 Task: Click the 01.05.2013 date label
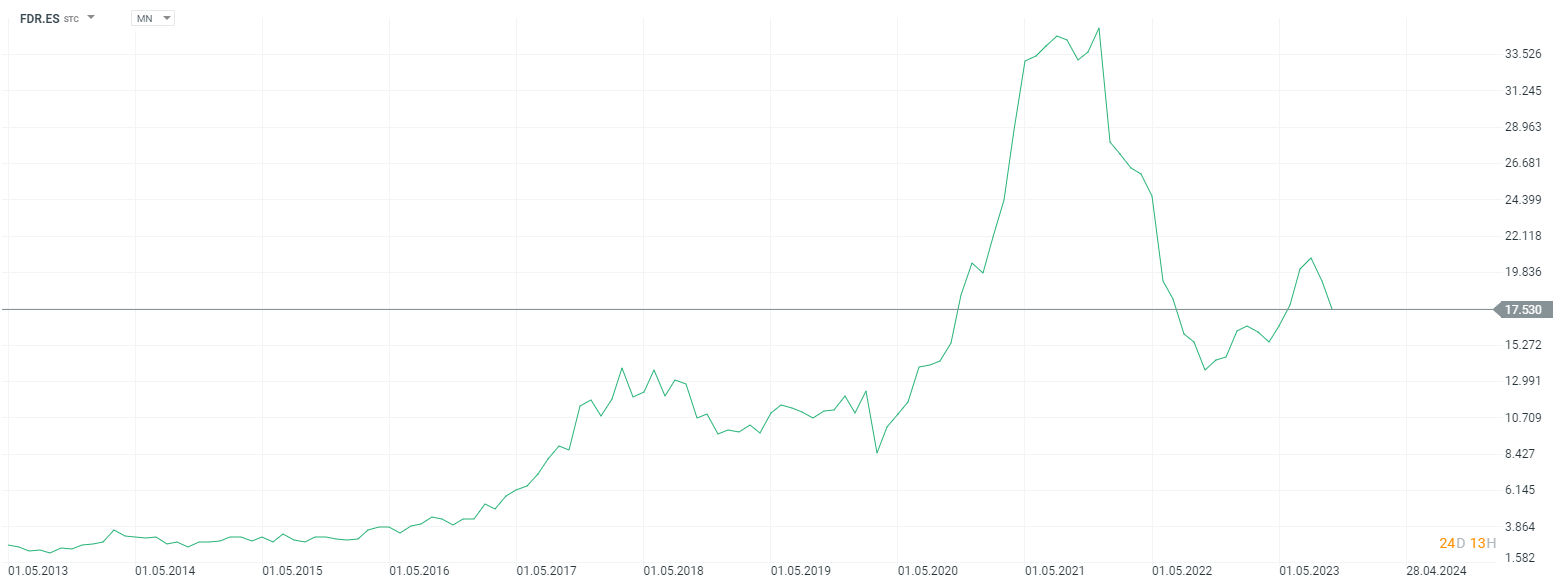pos(39,571)
